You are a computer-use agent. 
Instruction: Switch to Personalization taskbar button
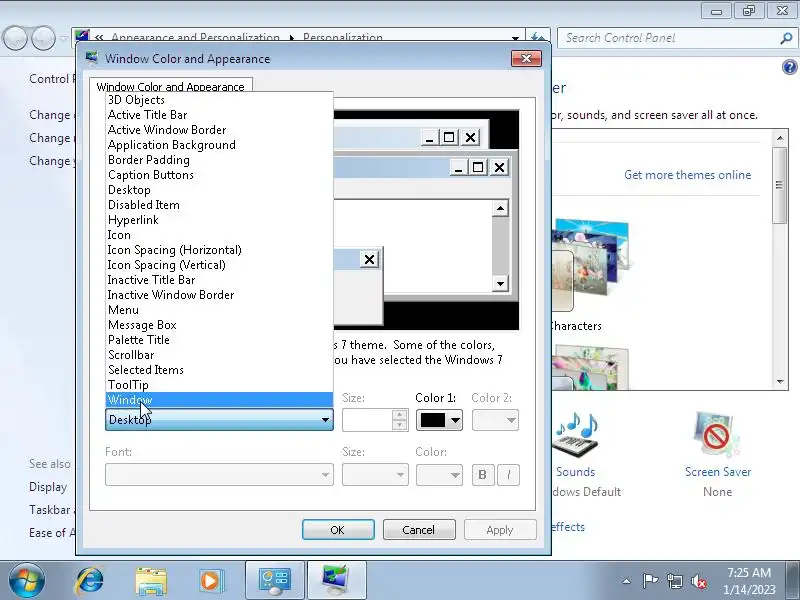pyautogui.click(x=337, y=581)
